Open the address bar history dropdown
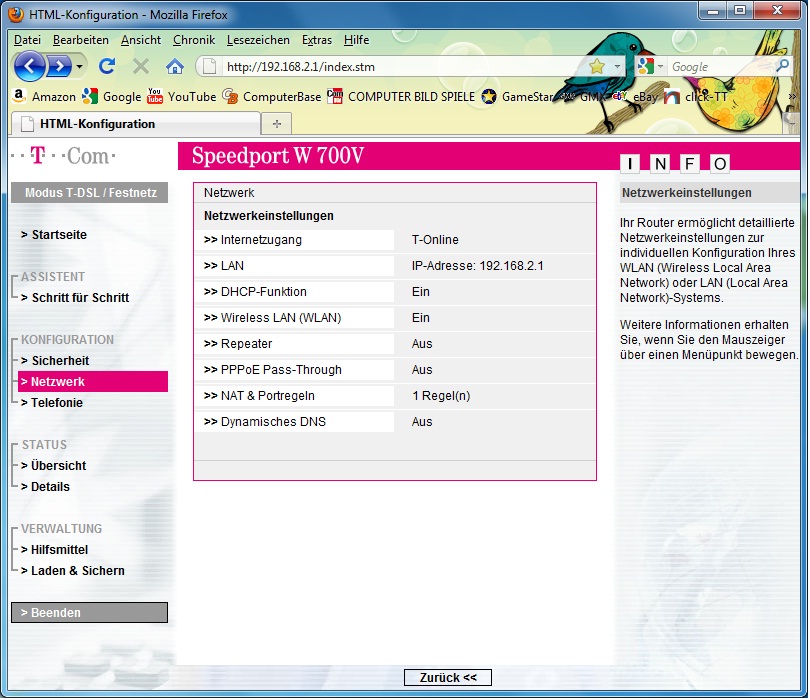 coord(617,67)
